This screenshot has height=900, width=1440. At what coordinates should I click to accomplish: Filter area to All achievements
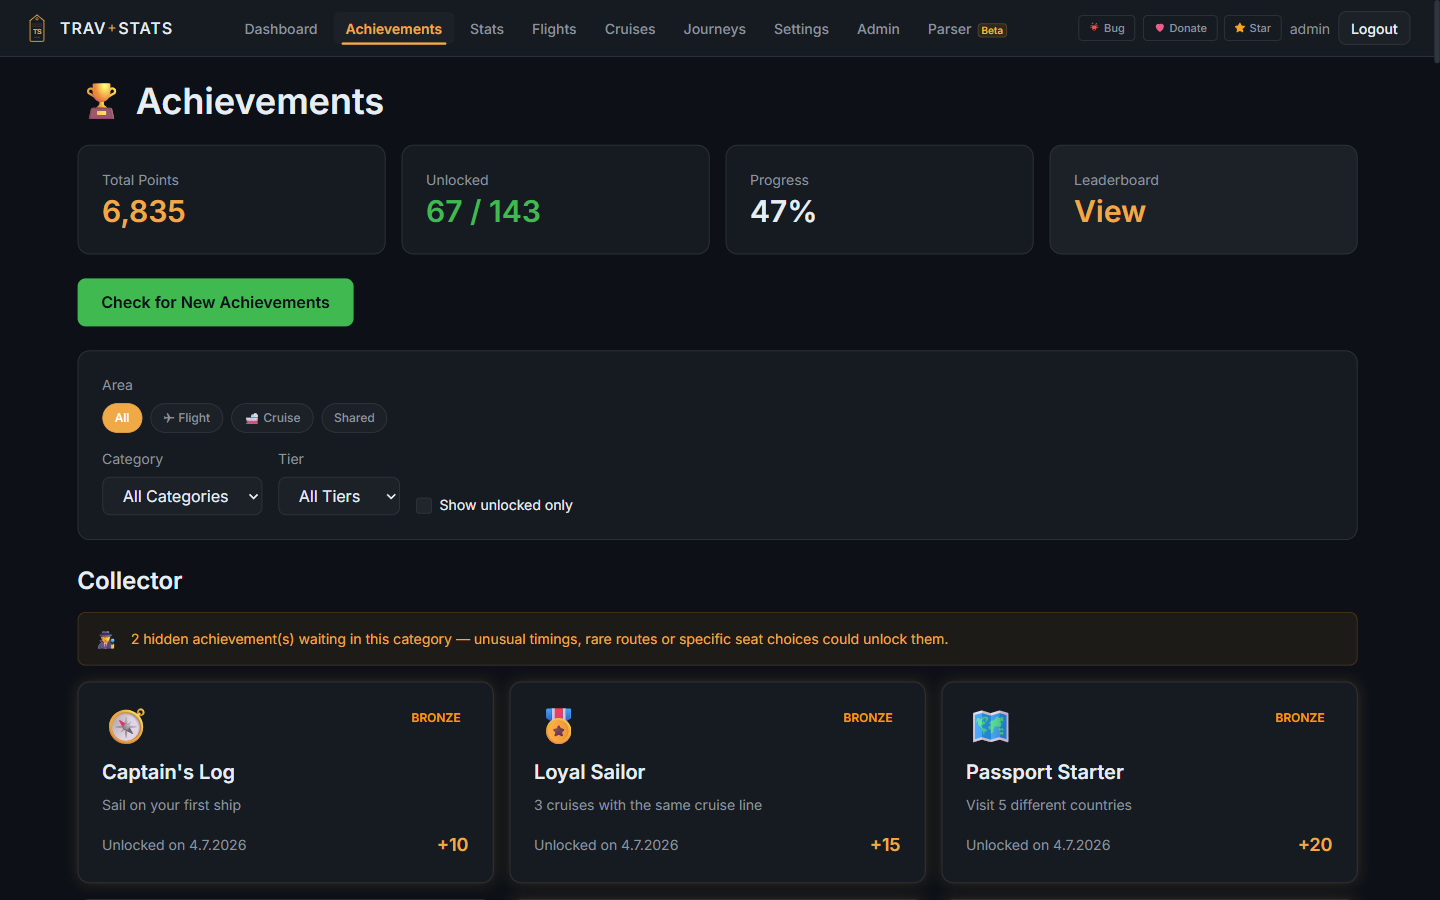click(122, 418)
